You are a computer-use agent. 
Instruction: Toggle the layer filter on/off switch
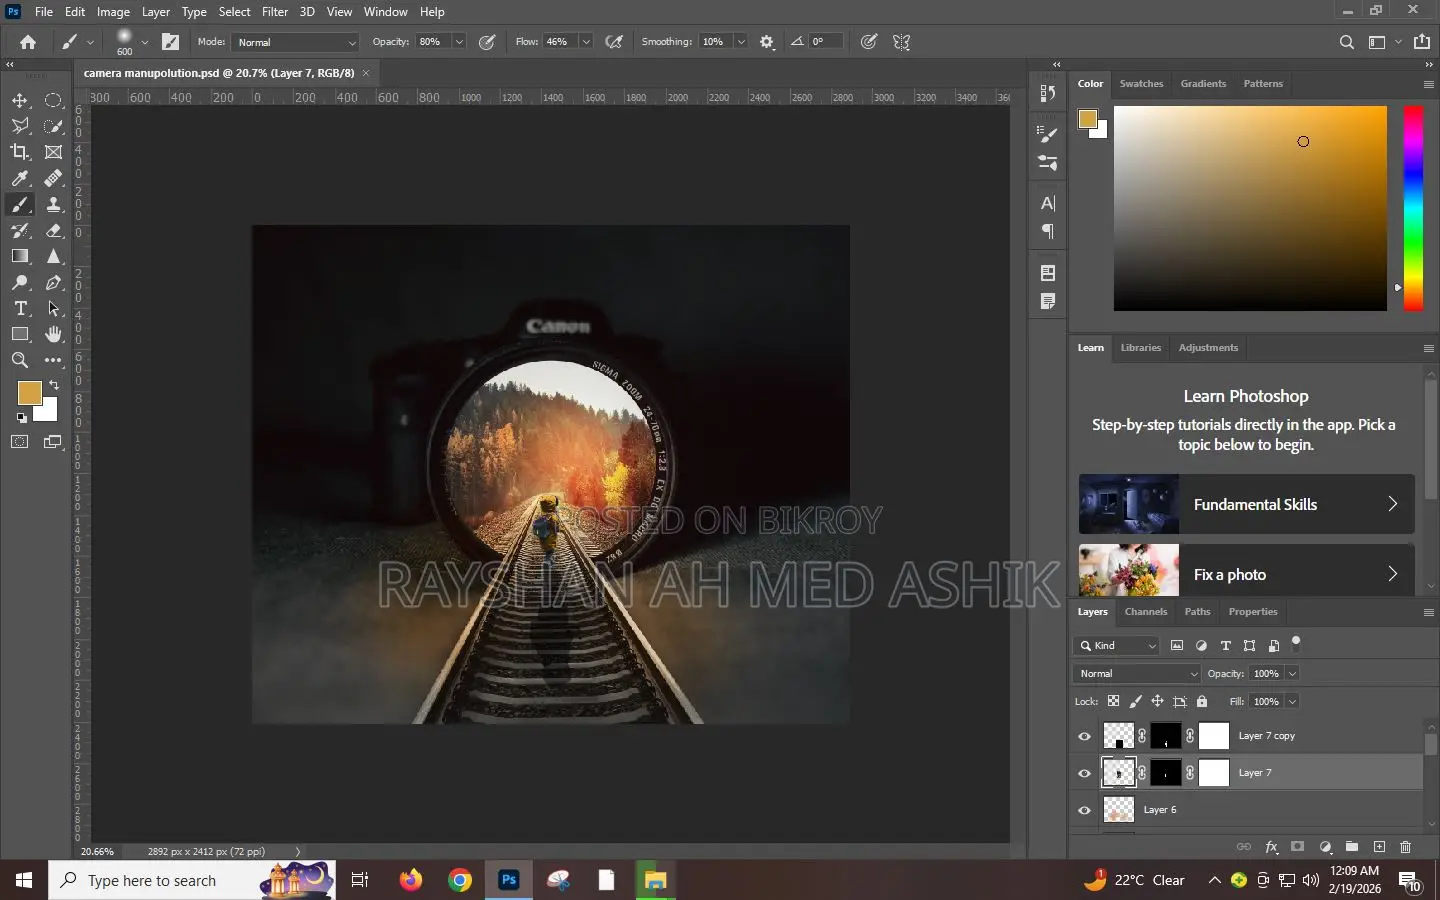point(1296,643)
